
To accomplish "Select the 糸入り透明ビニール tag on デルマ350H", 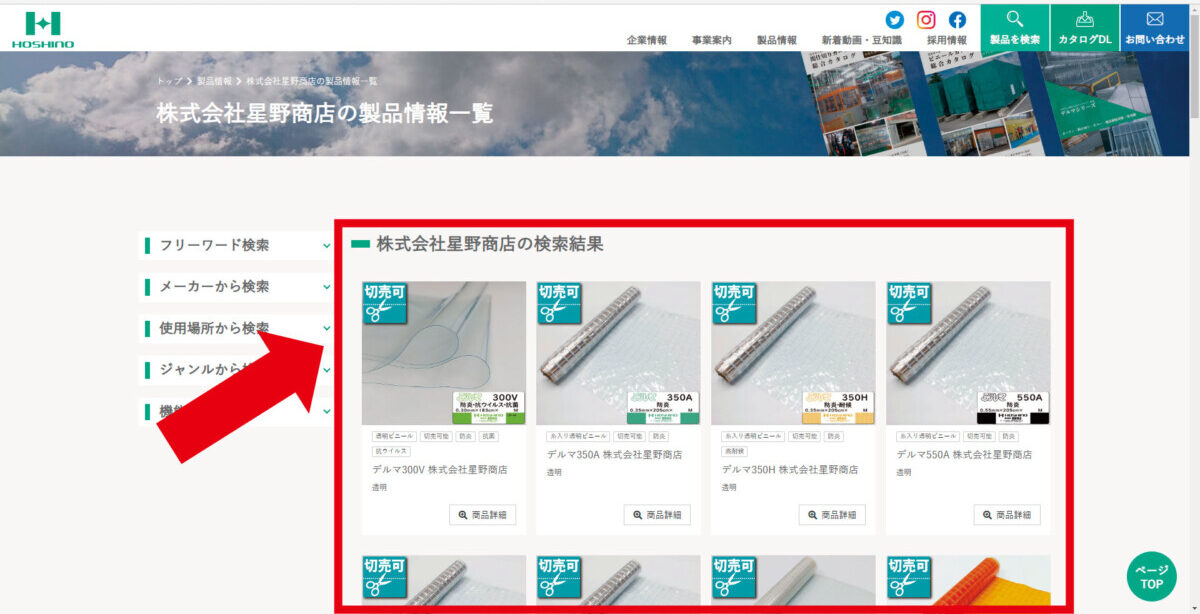I will point(752,436).
